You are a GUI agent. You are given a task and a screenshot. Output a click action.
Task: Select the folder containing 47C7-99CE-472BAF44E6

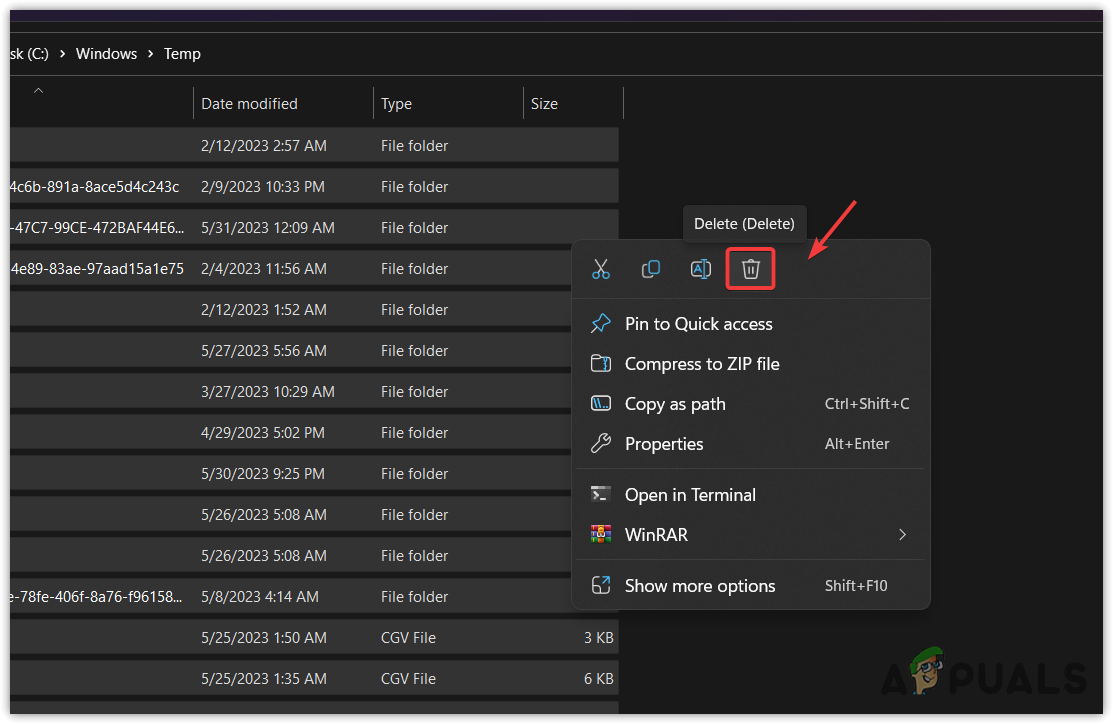[x=314, y=227]
